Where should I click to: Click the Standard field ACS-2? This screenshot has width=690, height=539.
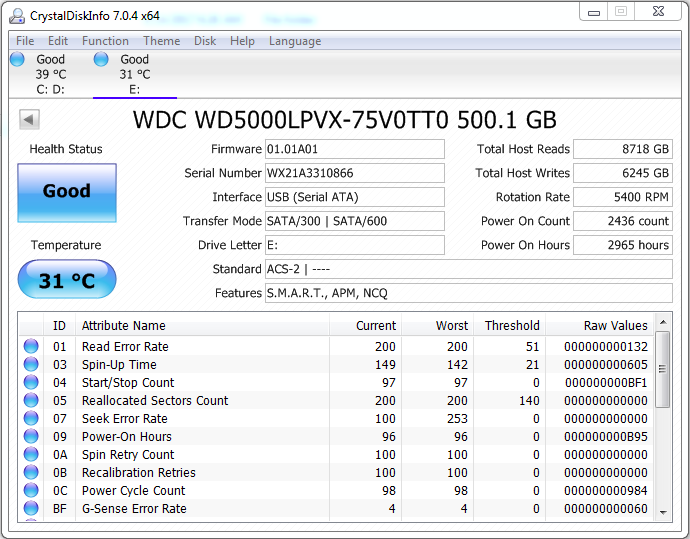(469, 269)
